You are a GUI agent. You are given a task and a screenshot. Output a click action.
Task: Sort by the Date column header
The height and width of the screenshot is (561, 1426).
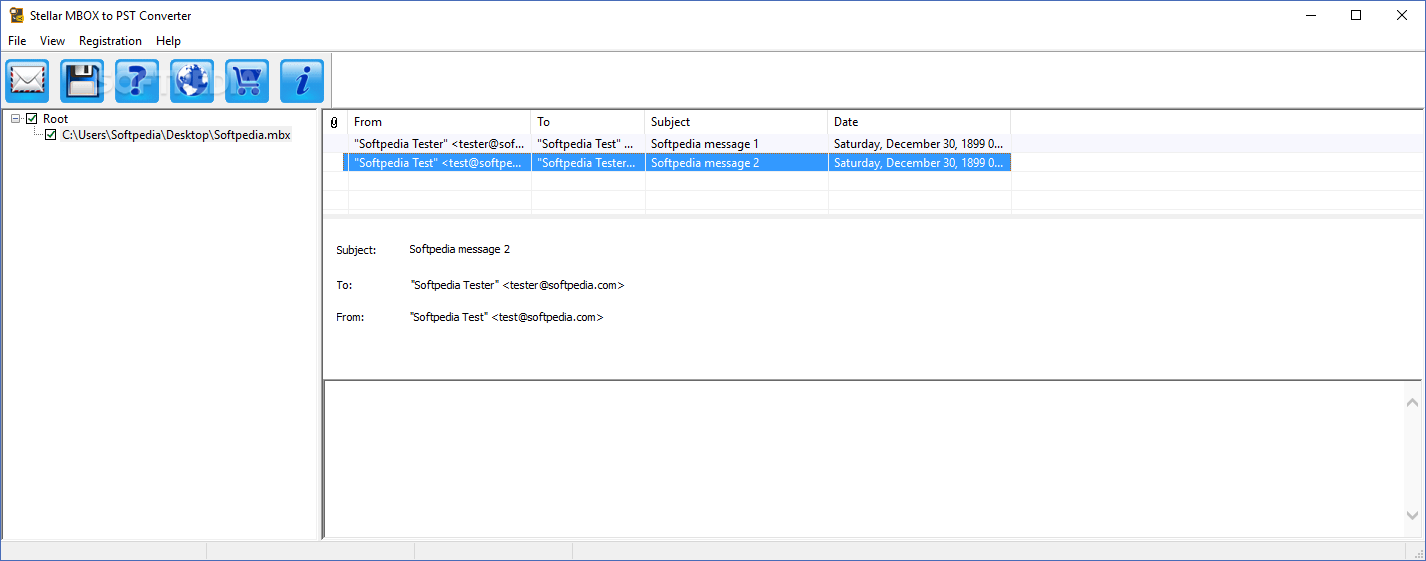tap(919, 122)
